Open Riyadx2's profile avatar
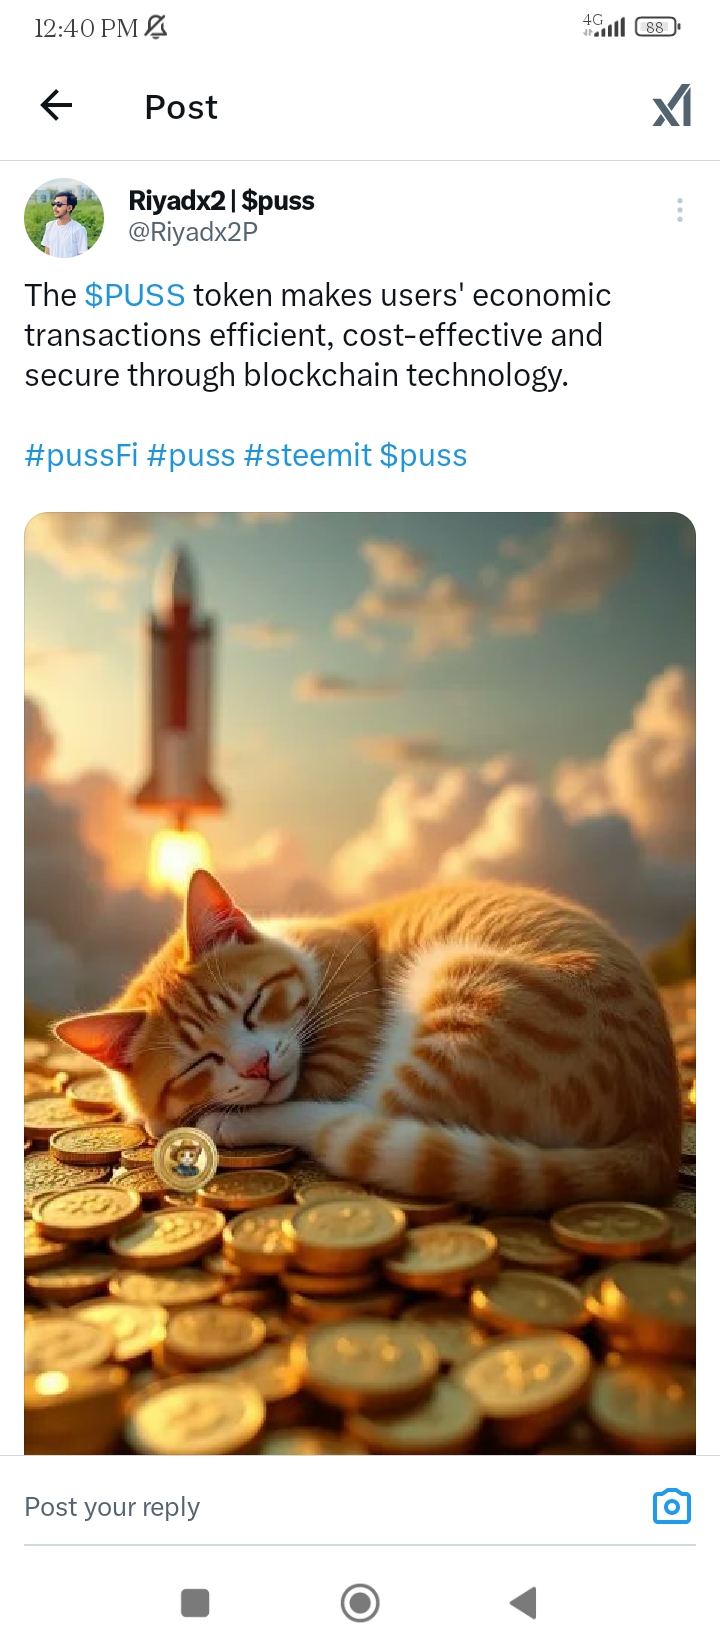The height and width of the screenshot is (1650, 720). [x=64, y=218]
